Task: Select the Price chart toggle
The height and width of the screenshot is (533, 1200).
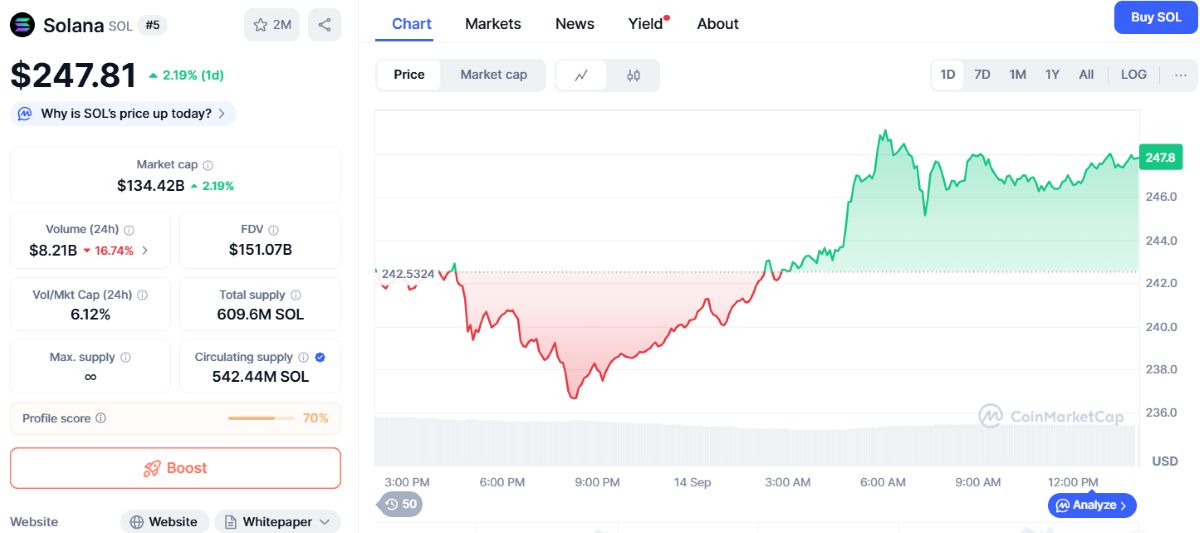Action: 409,75
